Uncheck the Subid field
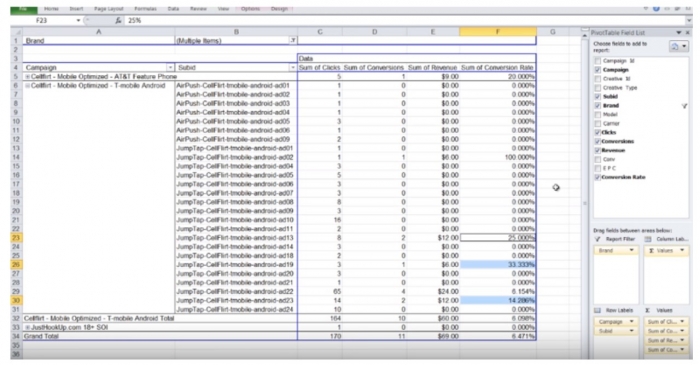700x365 pixels. click(597, 96)
